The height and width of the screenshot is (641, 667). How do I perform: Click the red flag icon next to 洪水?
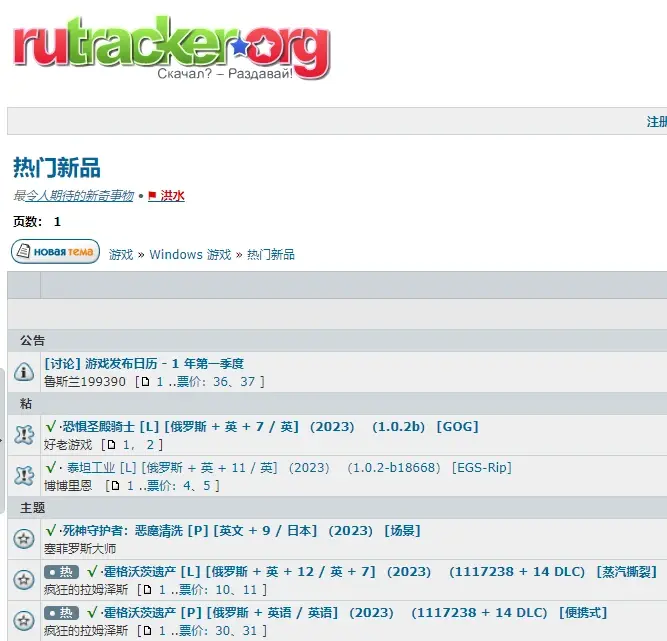pyautogui.click(x=152, y=196)
